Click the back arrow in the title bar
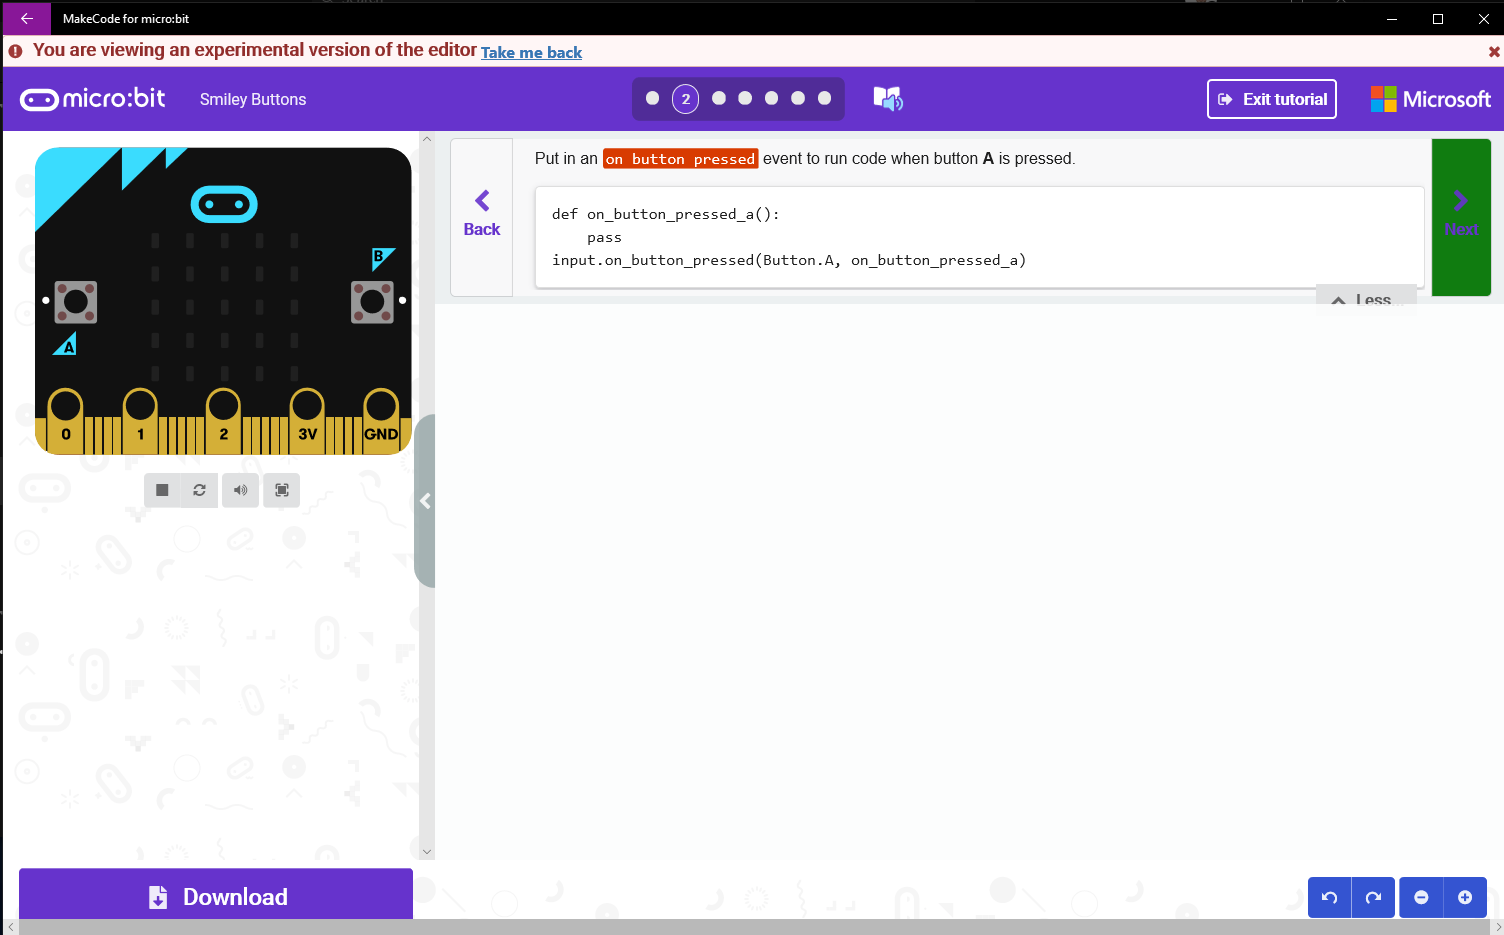This screenshot has height=935, width=1504. (x=27, y=18)
